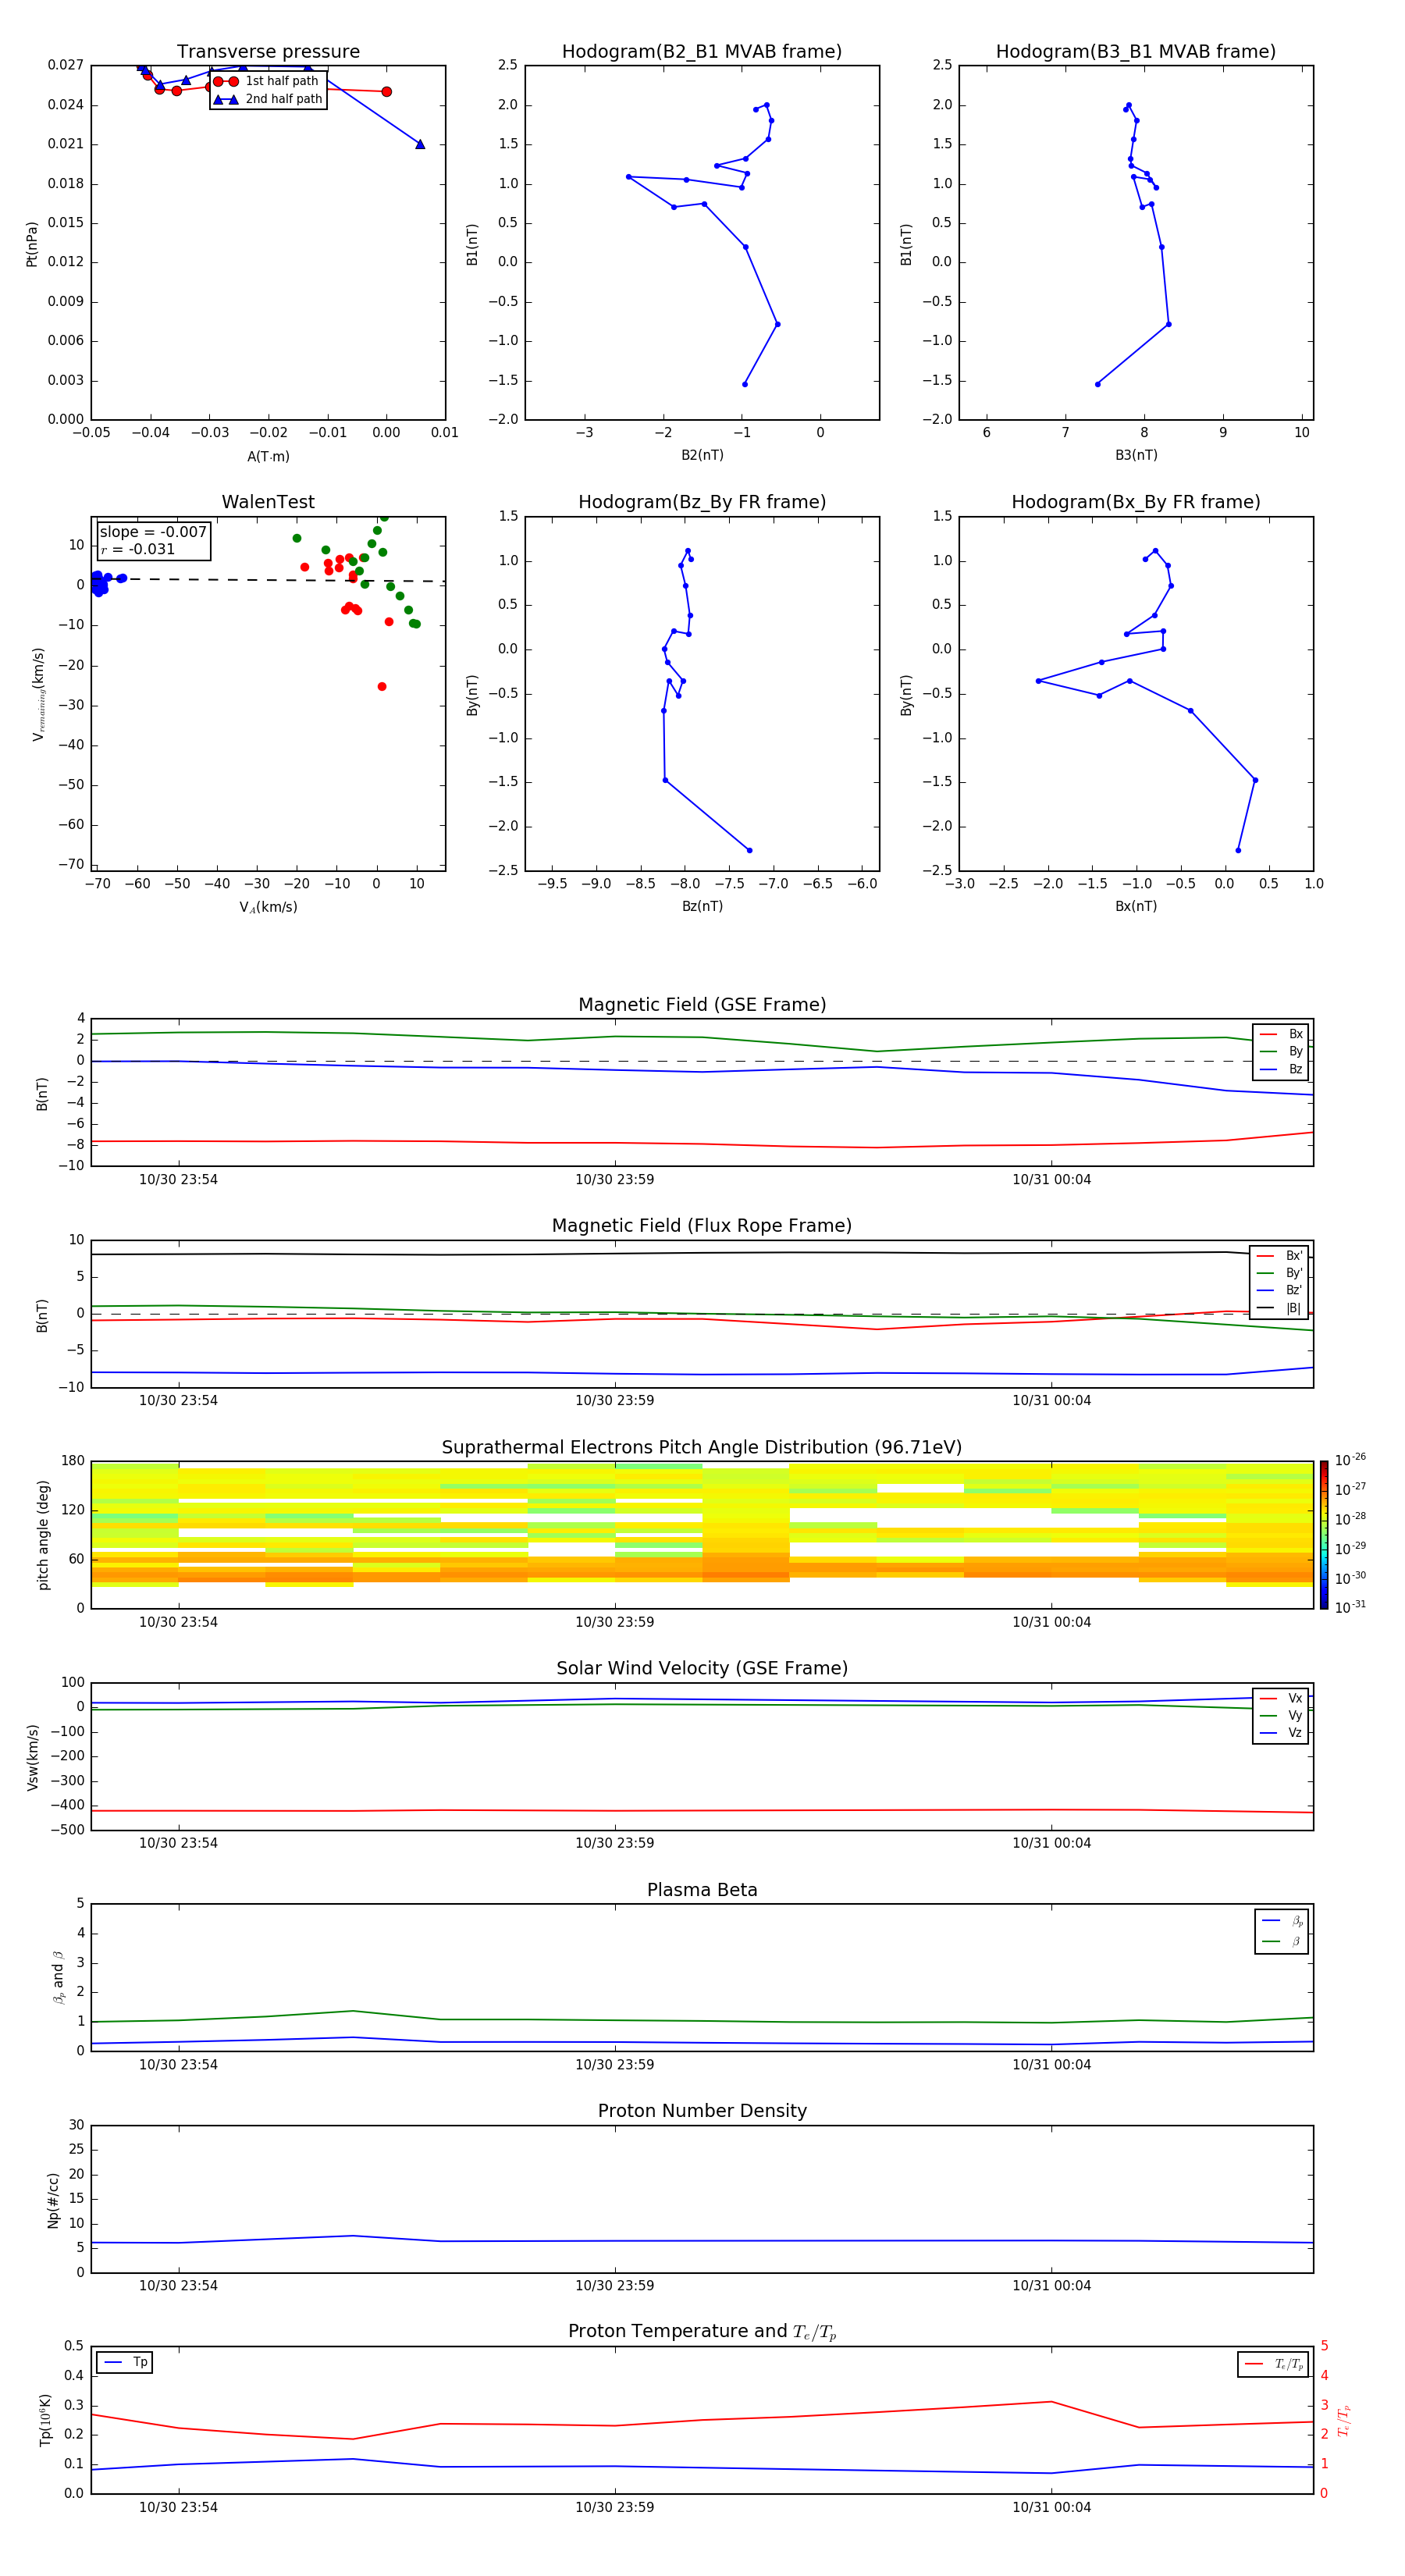Click the "V_A(km/s)" x-axis label

coord(268,907)
